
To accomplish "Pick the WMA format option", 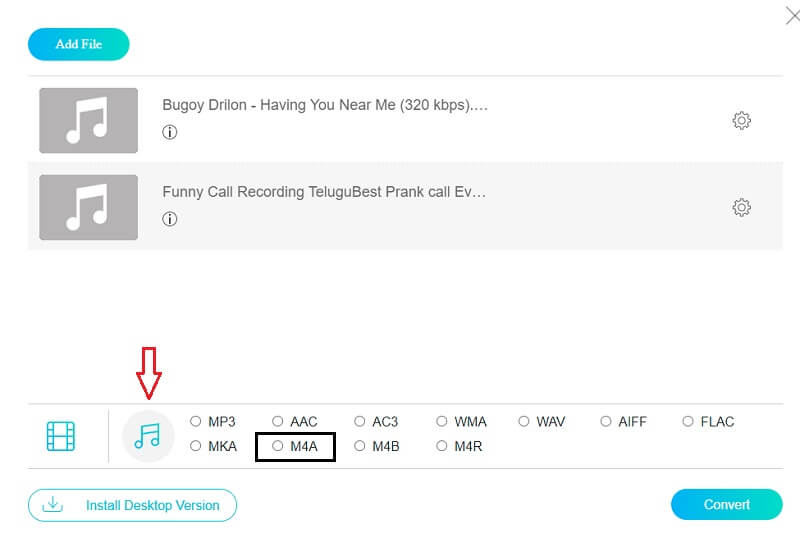I will [442, 422].
